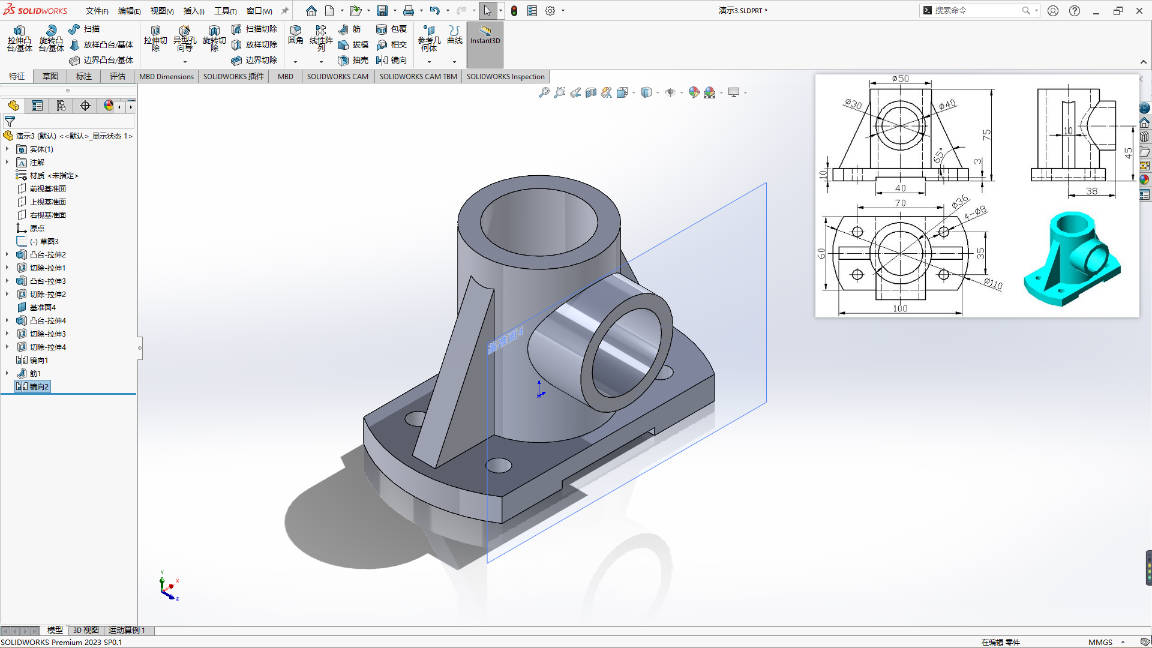Select the Swept Boss (扫描) tool
This screenshot has height=648, width=1152.
84,29
